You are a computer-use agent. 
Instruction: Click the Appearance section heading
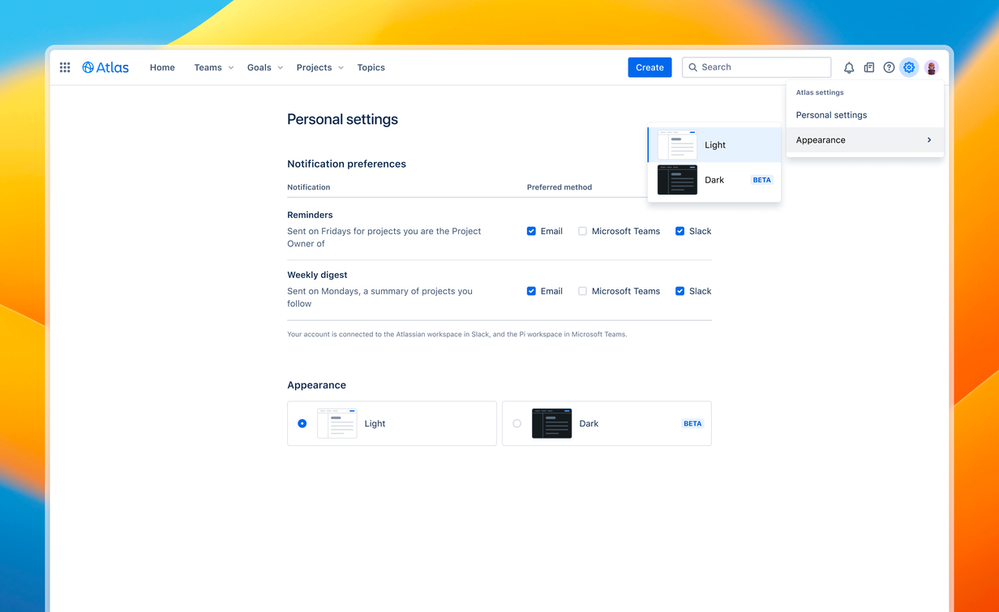(317, 385)
